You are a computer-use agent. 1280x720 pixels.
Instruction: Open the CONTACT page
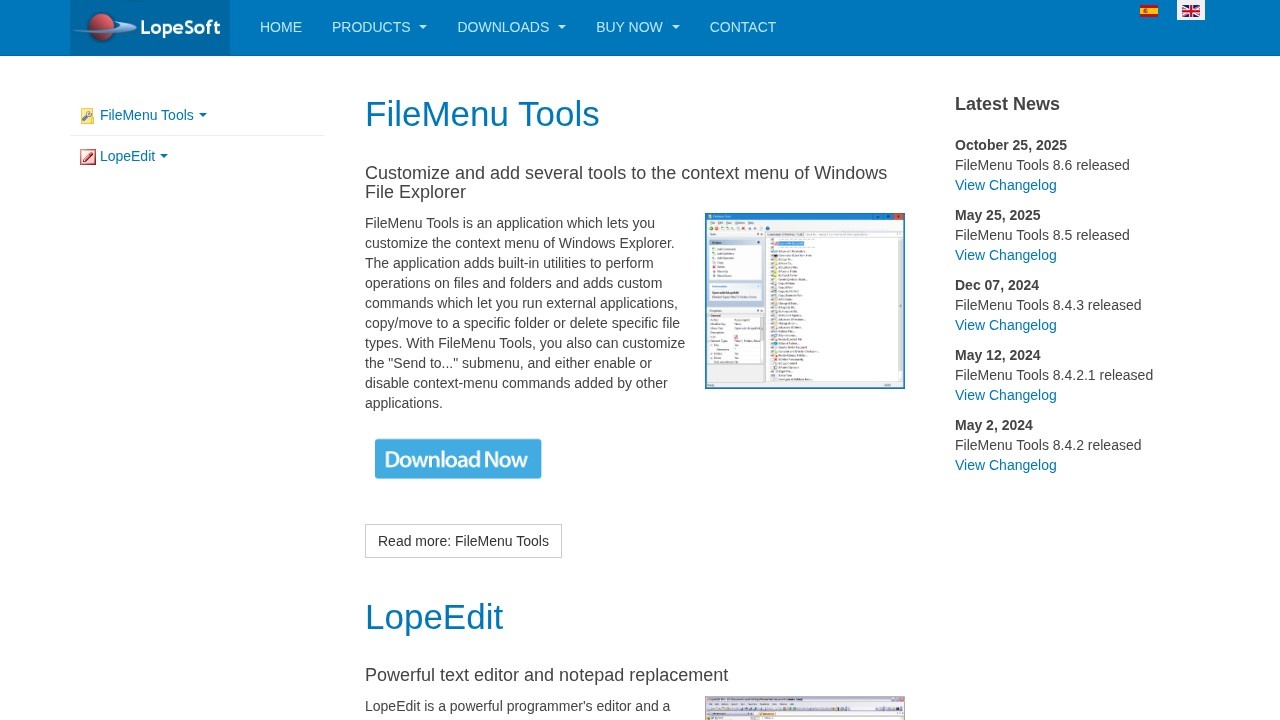point(743,27)
